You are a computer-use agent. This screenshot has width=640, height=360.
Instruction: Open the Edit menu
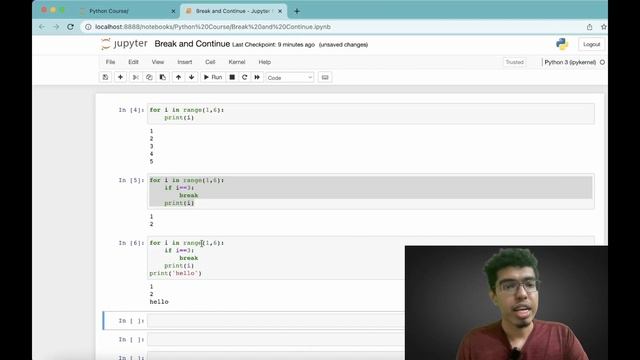pos(133,62)
